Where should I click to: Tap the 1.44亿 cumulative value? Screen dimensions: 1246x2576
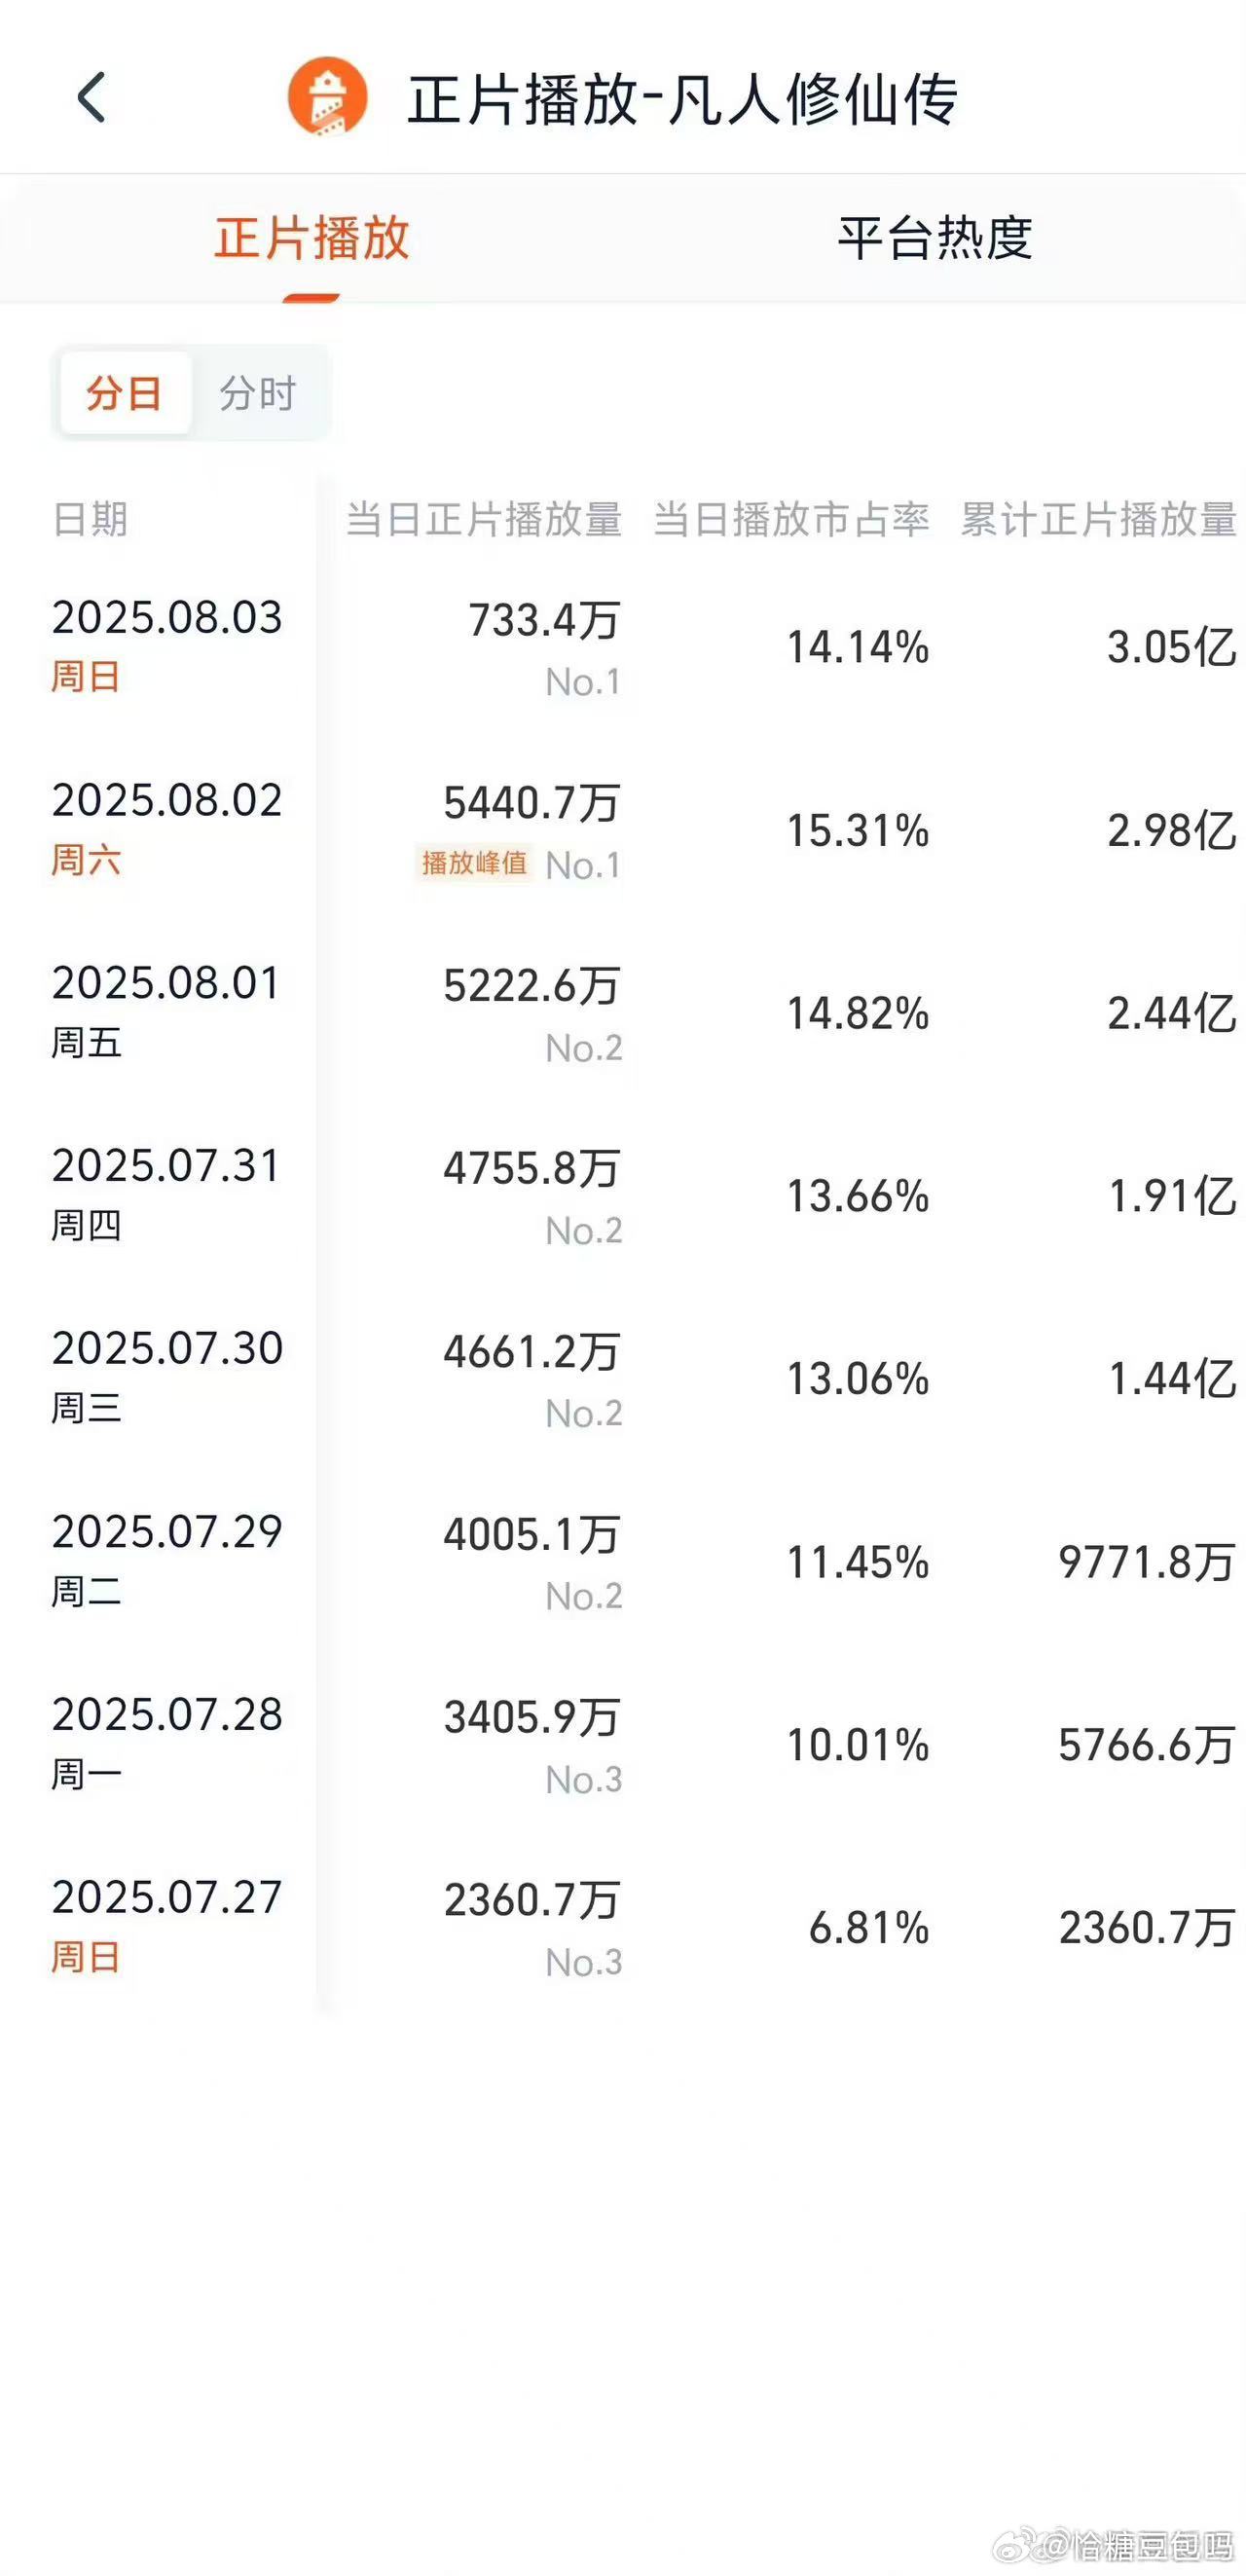pyautogui.click(x=1172, y=1379)
